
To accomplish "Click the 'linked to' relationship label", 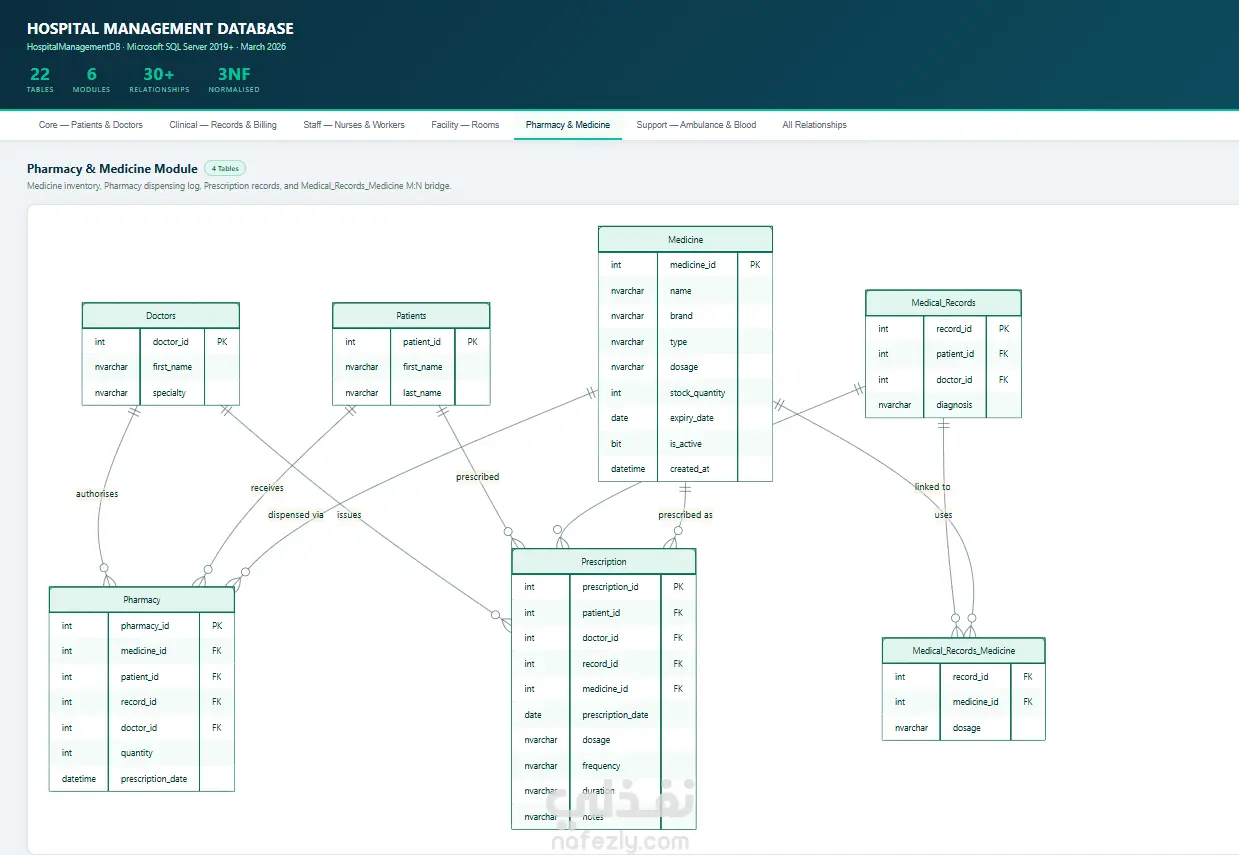I will point(932,487).
